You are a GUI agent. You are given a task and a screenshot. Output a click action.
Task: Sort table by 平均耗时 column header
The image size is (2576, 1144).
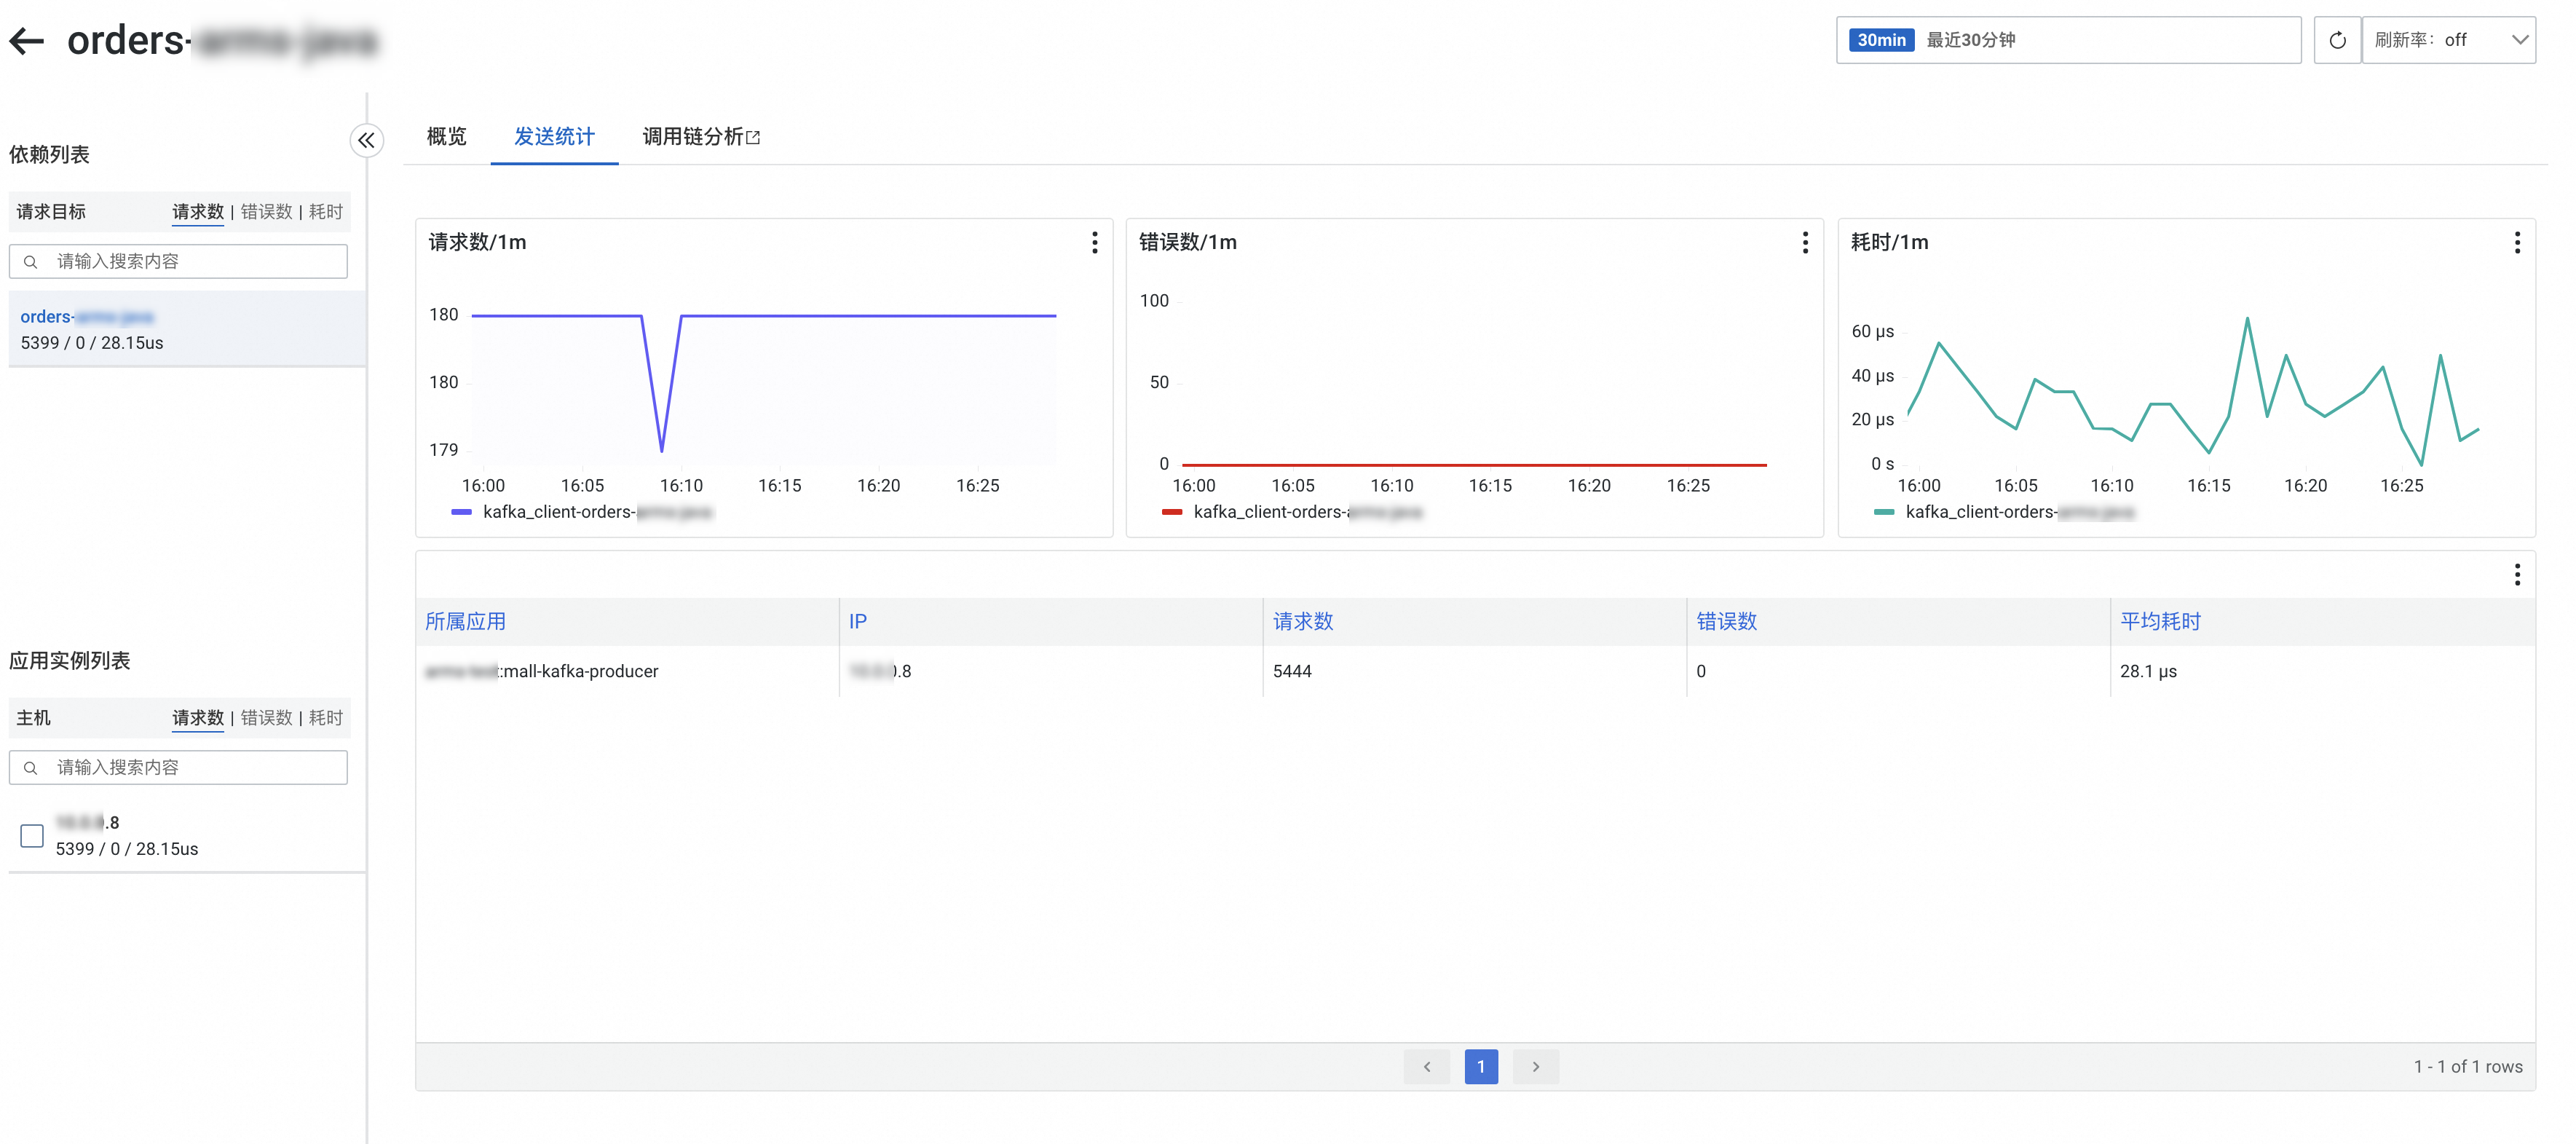click(2160, 622)
